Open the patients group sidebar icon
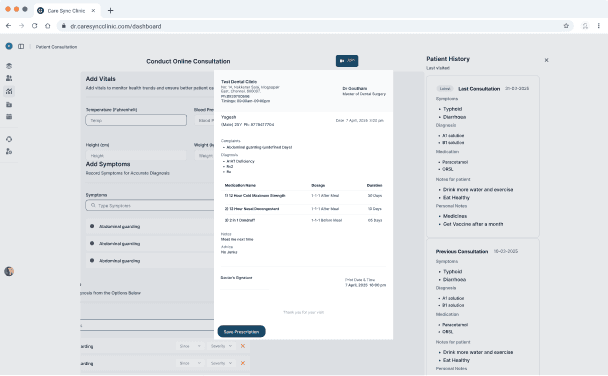Image resolution: width=608 pixels, height=376 pixels. tap(9, 78)
